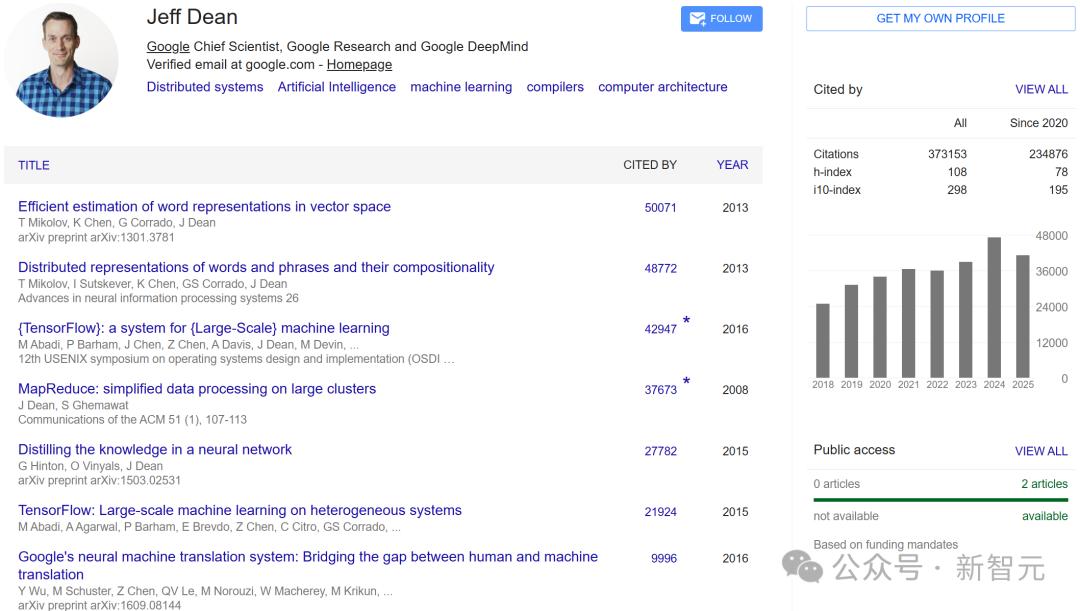Expand Public access with View All
1080x611 pixels.
coord(1041,451)
